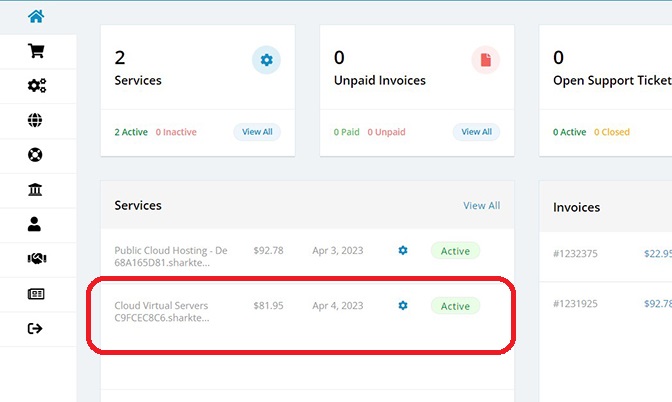Open View All link in Services list header
Viewport: 672px width, 402px height.
point(482,206)
